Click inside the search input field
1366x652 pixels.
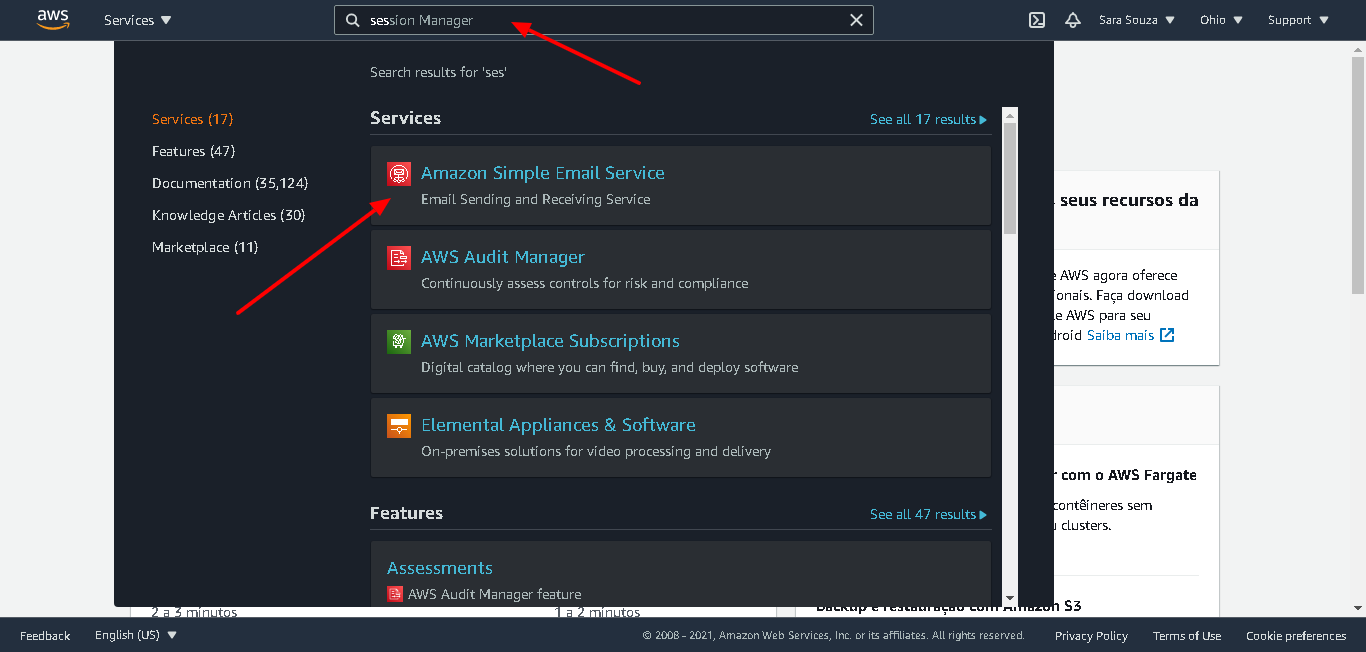tap(604, 20)
